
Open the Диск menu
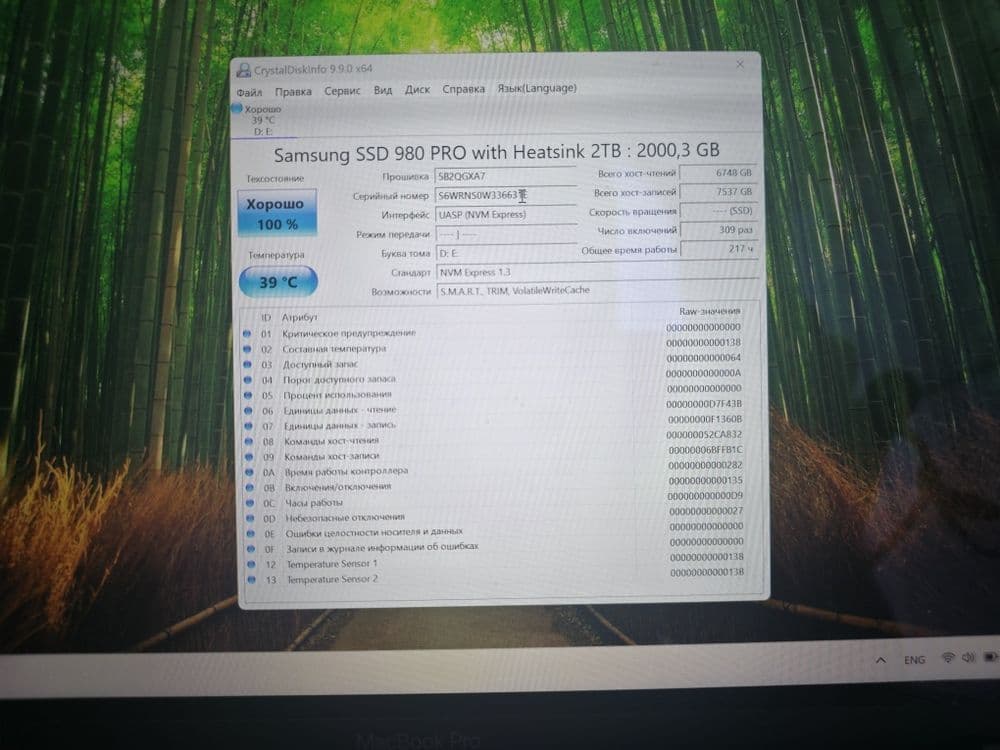coord(417,90)
